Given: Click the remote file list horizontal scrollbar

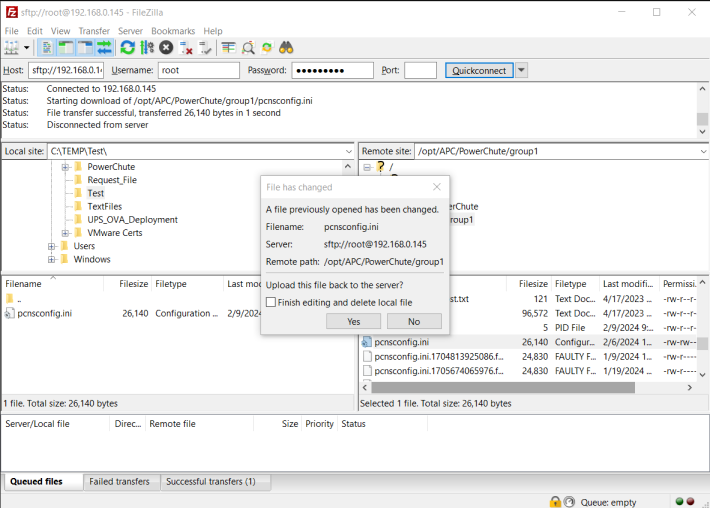Looking at the screenshot, I should tap(503, 388).
